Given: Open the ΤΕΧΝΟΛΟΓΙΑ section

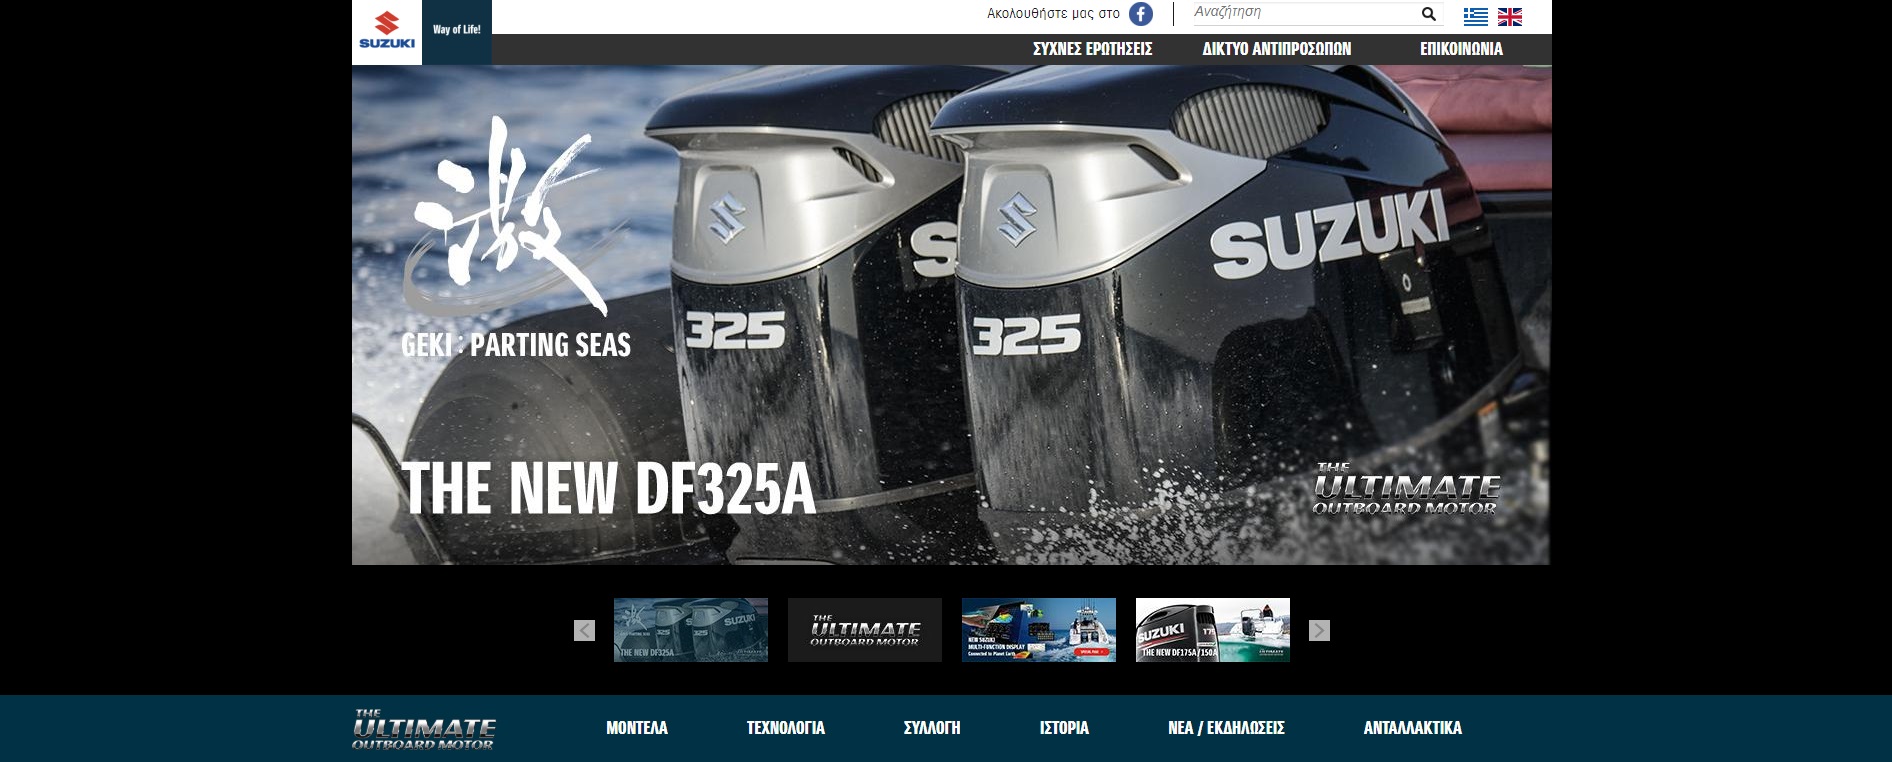Looking at the screenshot, I should click(786, 728).
